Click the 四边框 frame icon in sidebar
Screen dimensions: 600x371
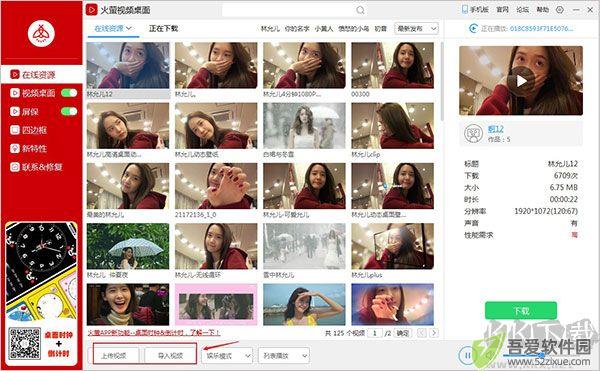click(x=15, y=130)
